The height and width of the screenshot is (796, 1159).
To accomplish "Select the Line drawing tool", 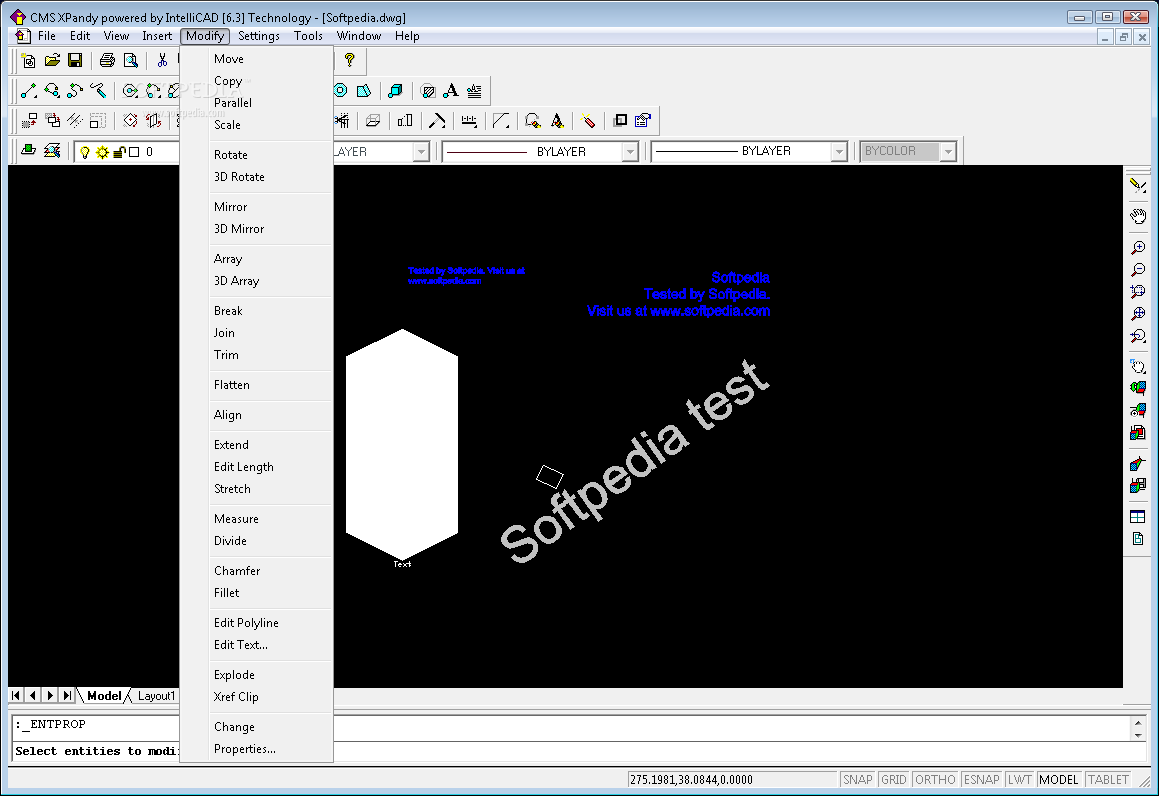I will coord(29,91).
